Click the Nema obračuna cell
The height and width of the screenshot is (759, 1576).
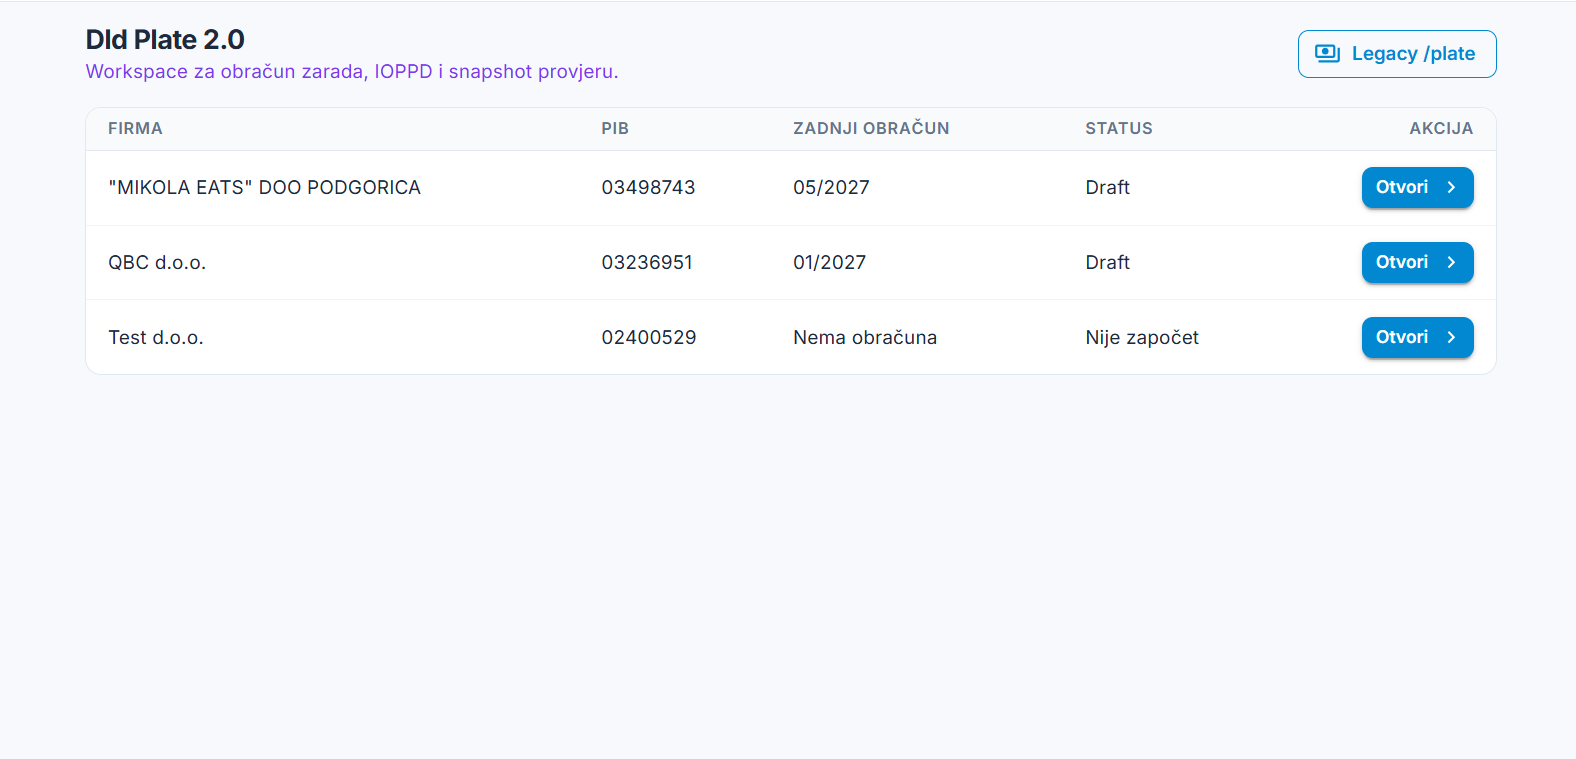(865, 338)
